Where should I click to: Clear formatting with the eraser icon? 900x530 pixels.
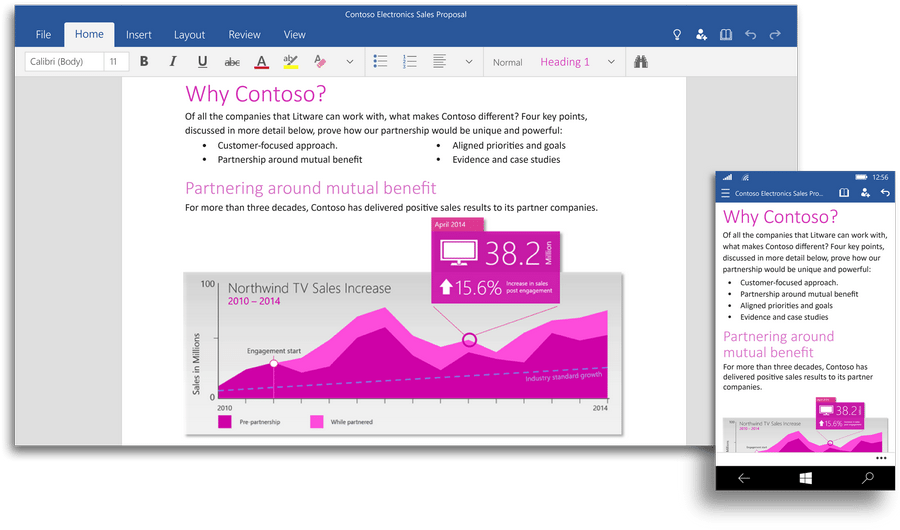[320, 62]
